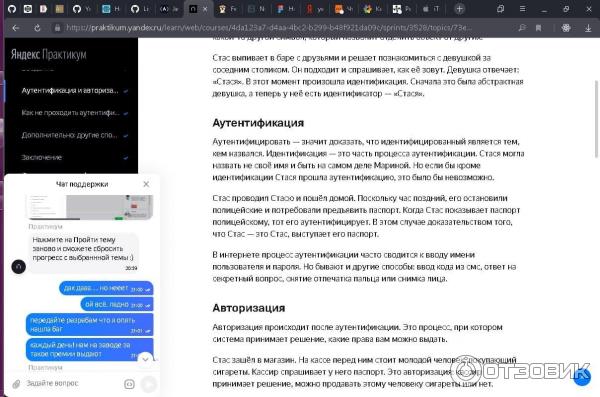Click the page vertical scrollbar thumb

[x=596, y=119]
